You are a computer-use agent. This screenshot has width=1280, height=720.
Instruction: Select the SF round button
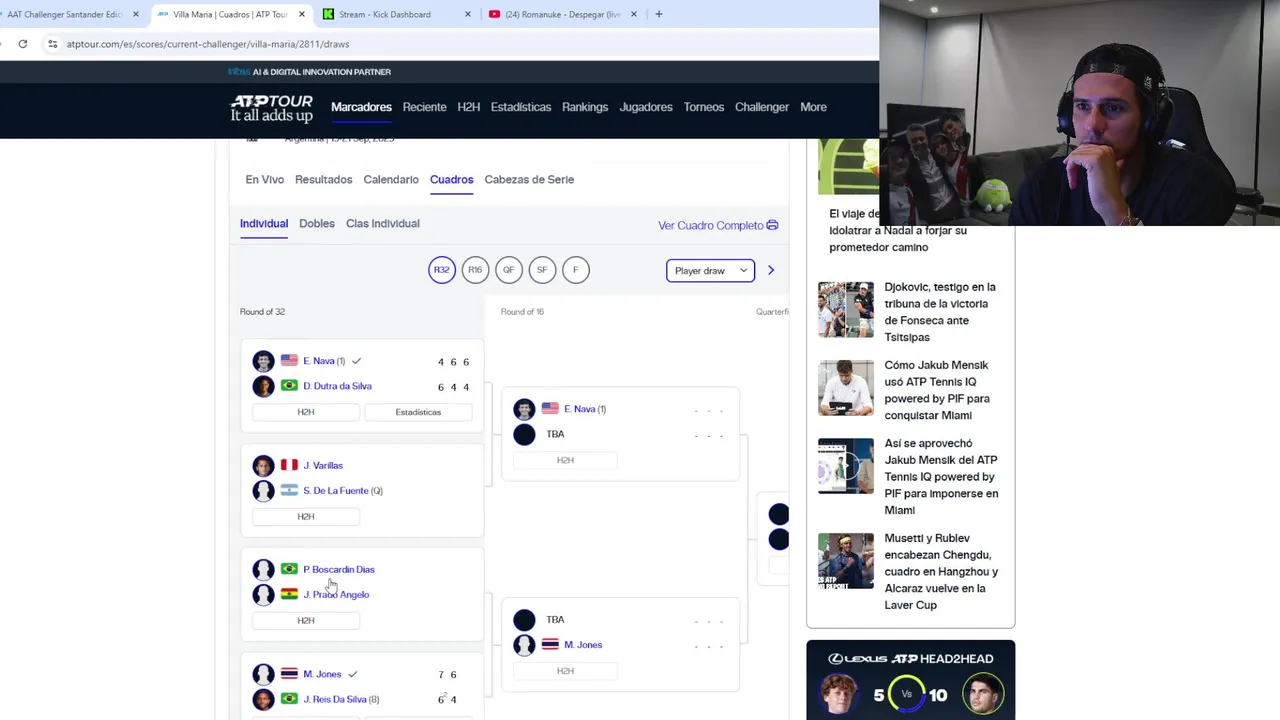tap(542, 270)
